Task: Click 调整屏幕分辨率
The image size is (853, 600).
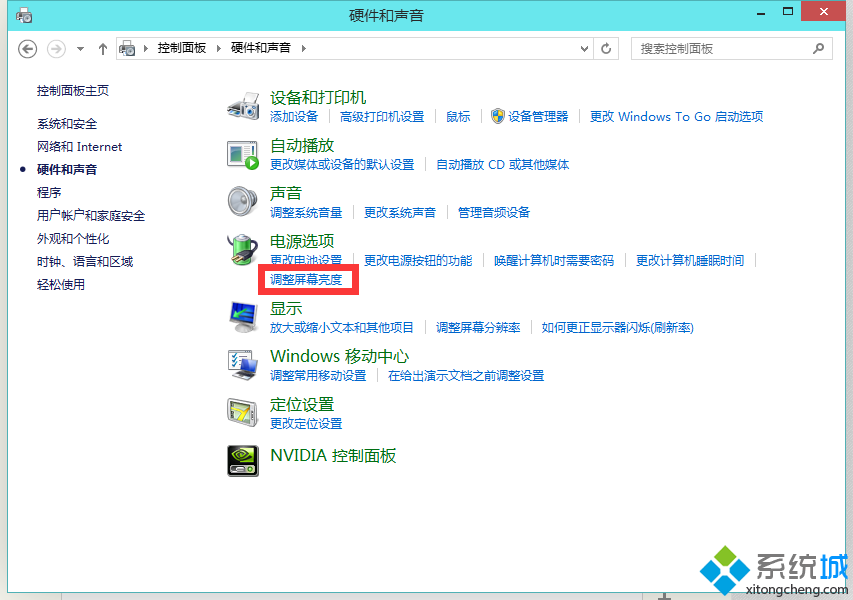Action: pos(477,328)
